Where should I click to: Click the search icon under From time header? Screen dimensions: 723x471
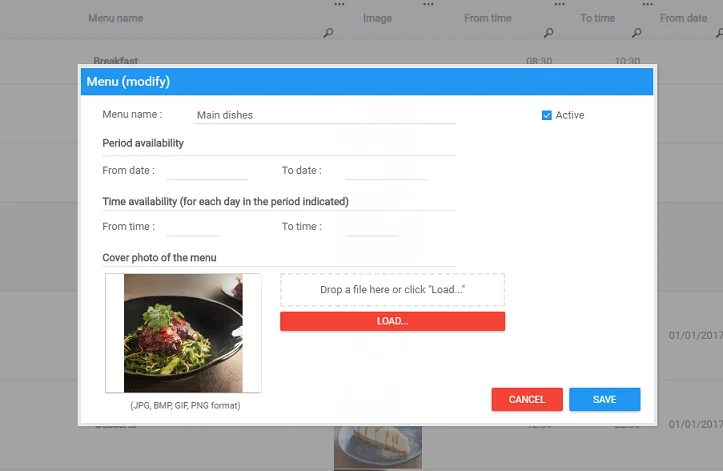pos(548,33)
